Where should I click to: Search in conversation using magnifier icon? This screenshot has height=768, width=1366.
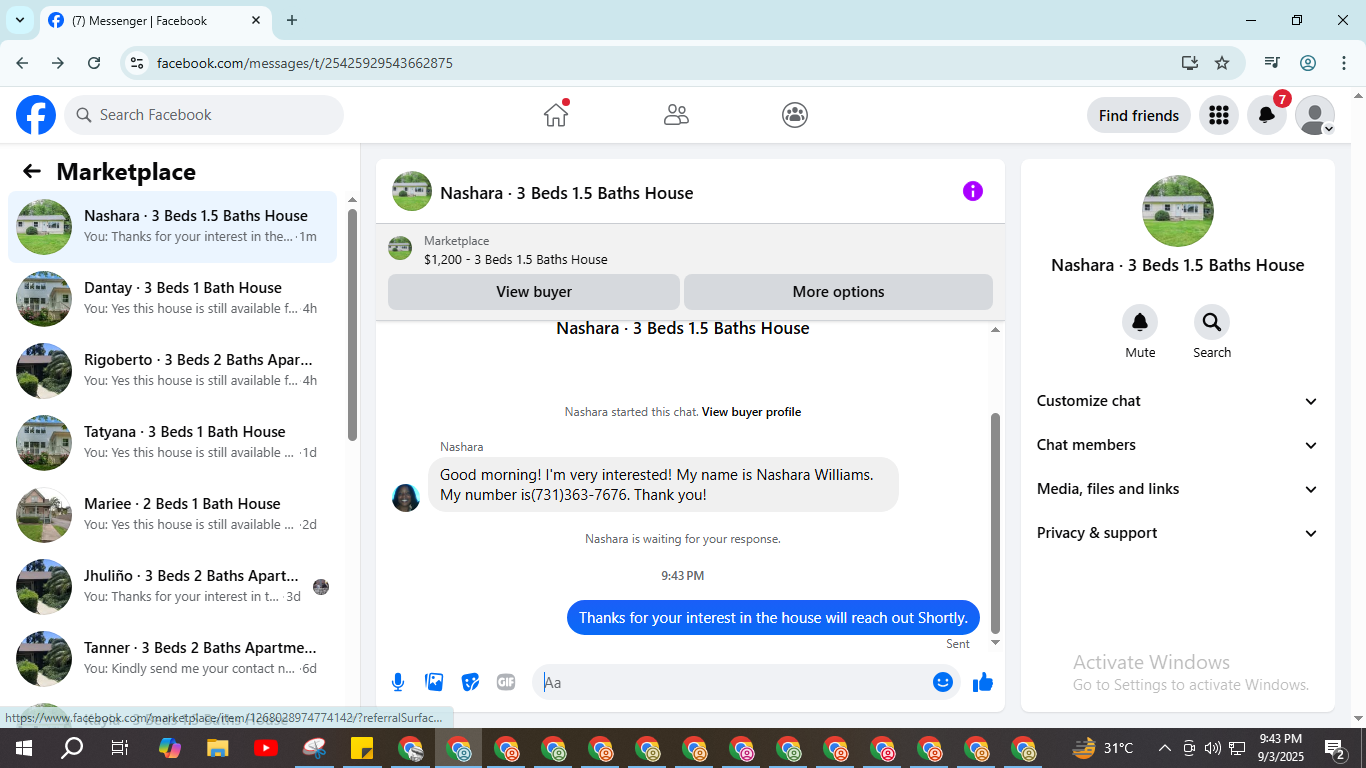[1212, 322]
